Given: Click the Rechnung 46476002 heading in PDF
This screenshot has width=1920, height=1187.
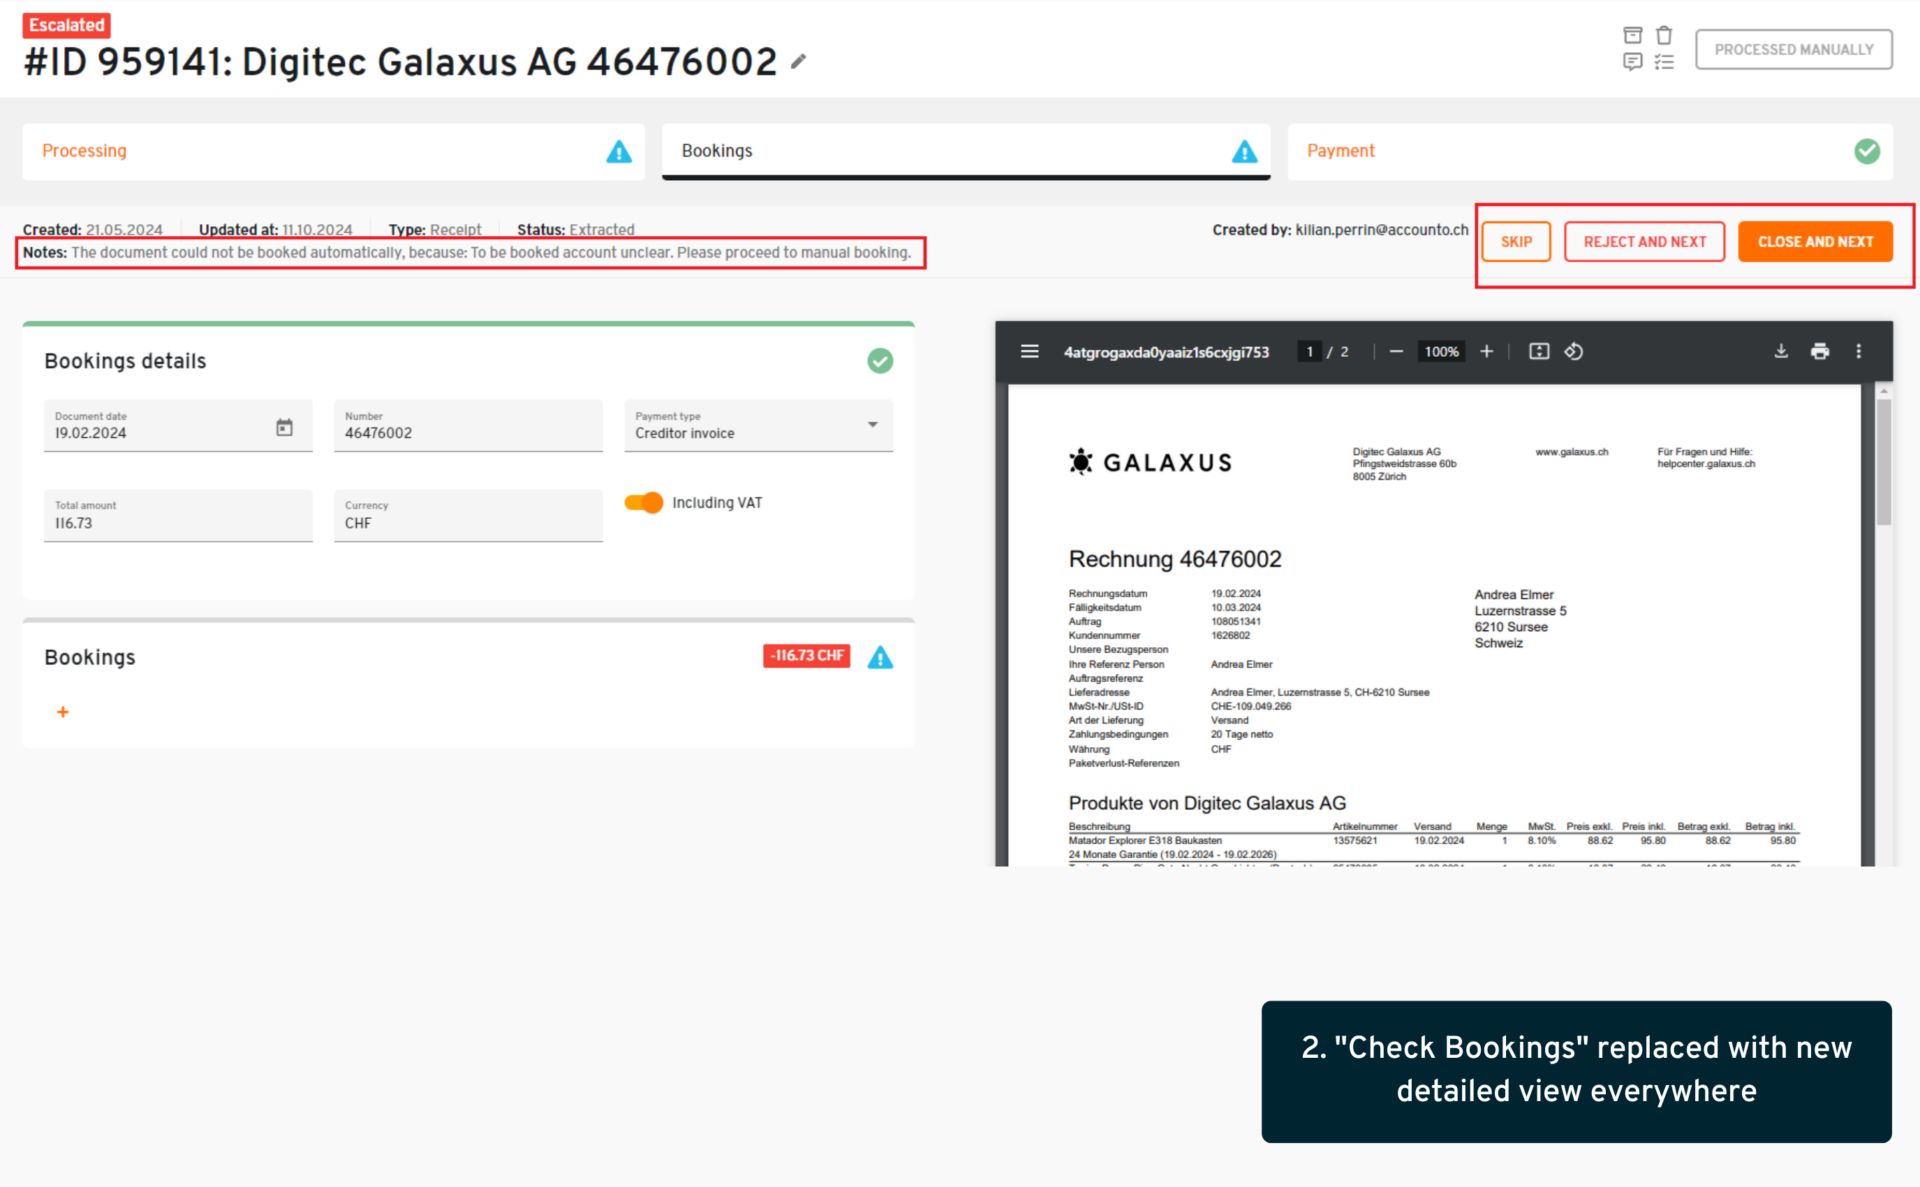Looking at the screenshot, I should (x=1175, y=559).
